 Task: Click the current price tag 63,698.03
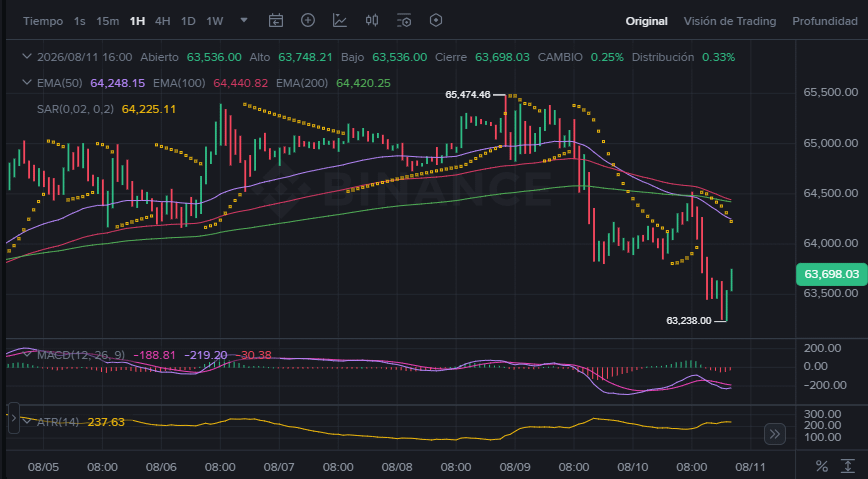coord(831,274)
